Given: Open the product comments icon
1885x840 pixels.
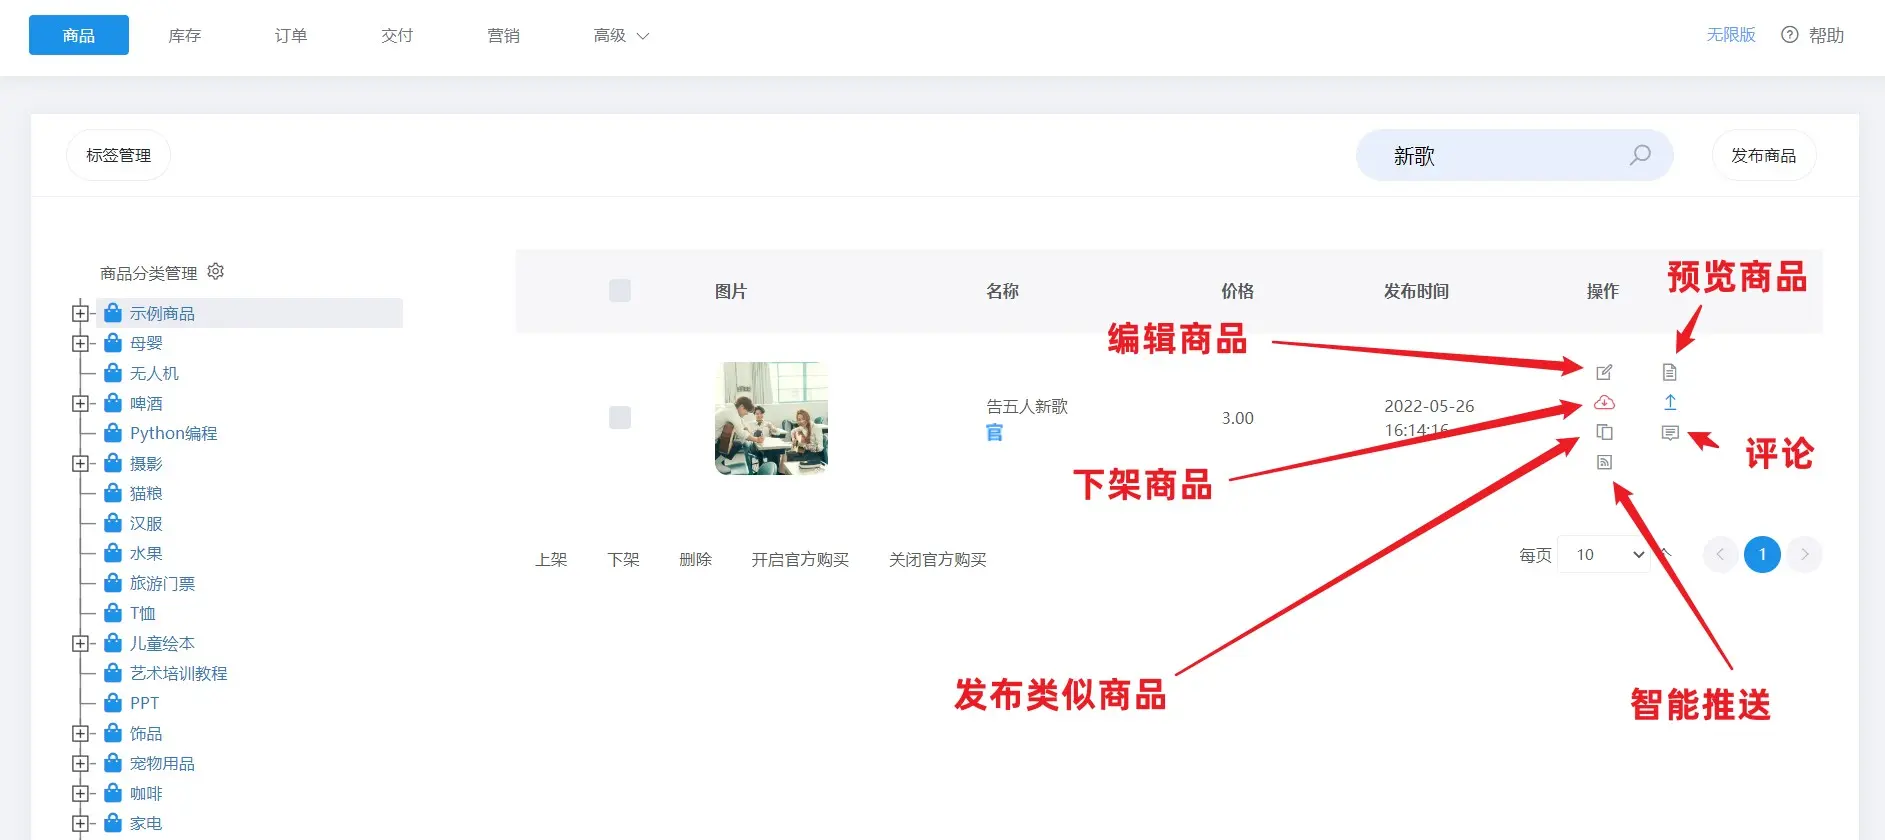Looking at the screenshot, I should (x=1669, y=433).
